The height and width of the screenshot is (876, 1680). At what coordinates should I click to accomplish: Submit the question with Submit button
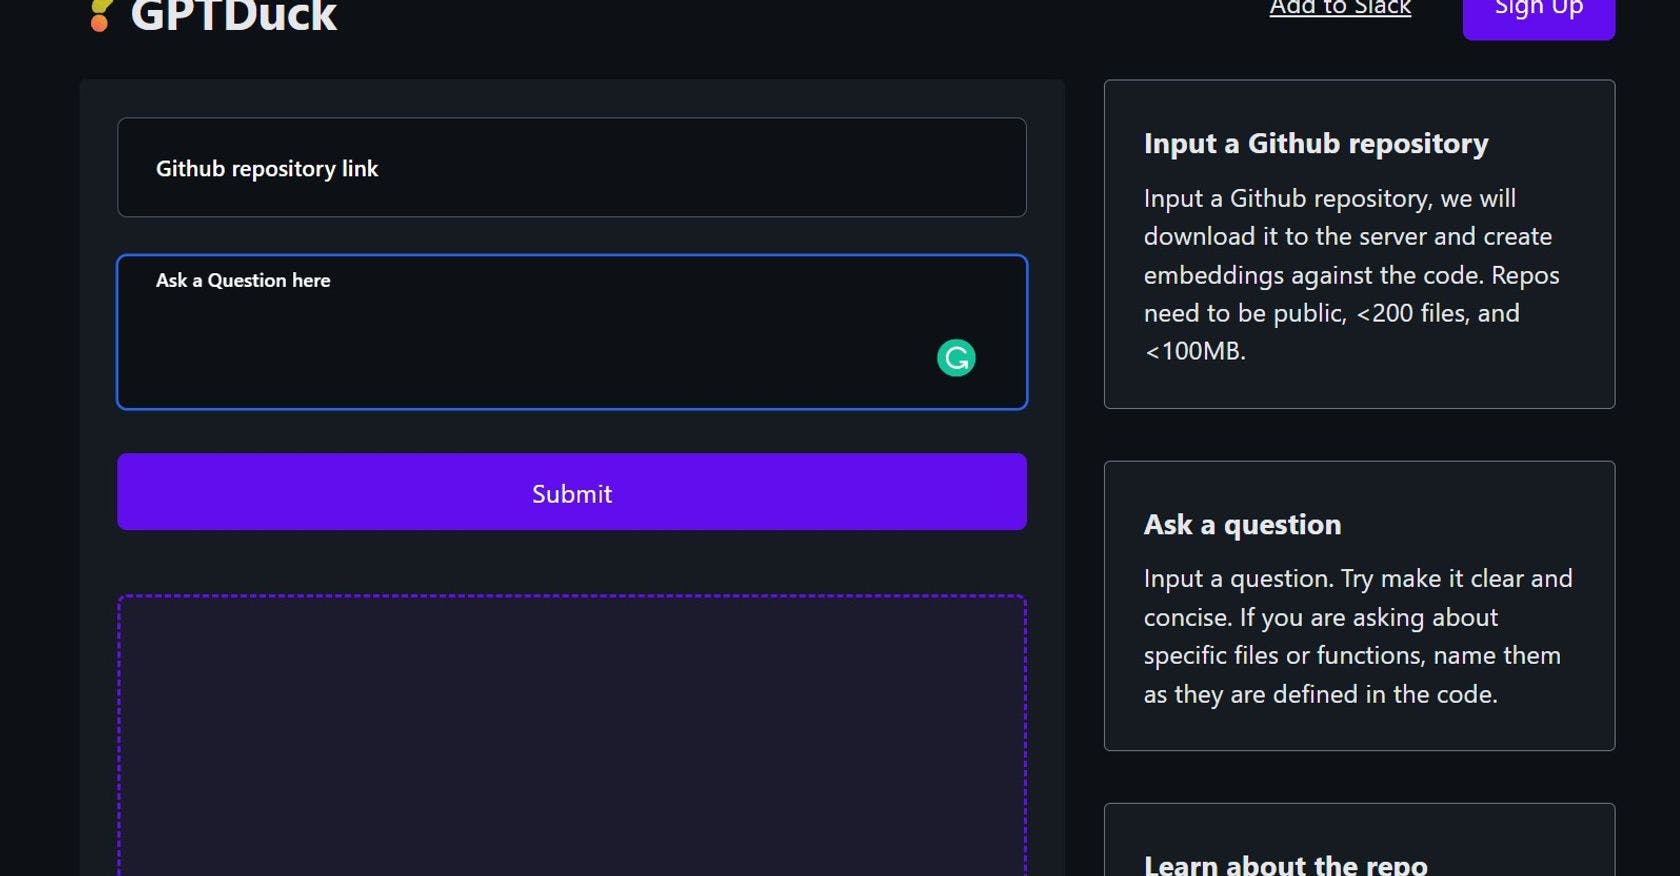(x=572, y=492)
